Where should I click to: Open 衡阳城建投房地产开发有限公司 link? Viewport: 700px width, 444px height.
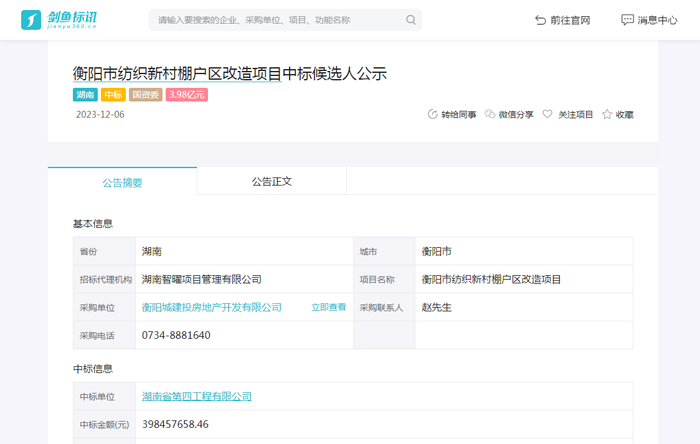click(212, 307)
